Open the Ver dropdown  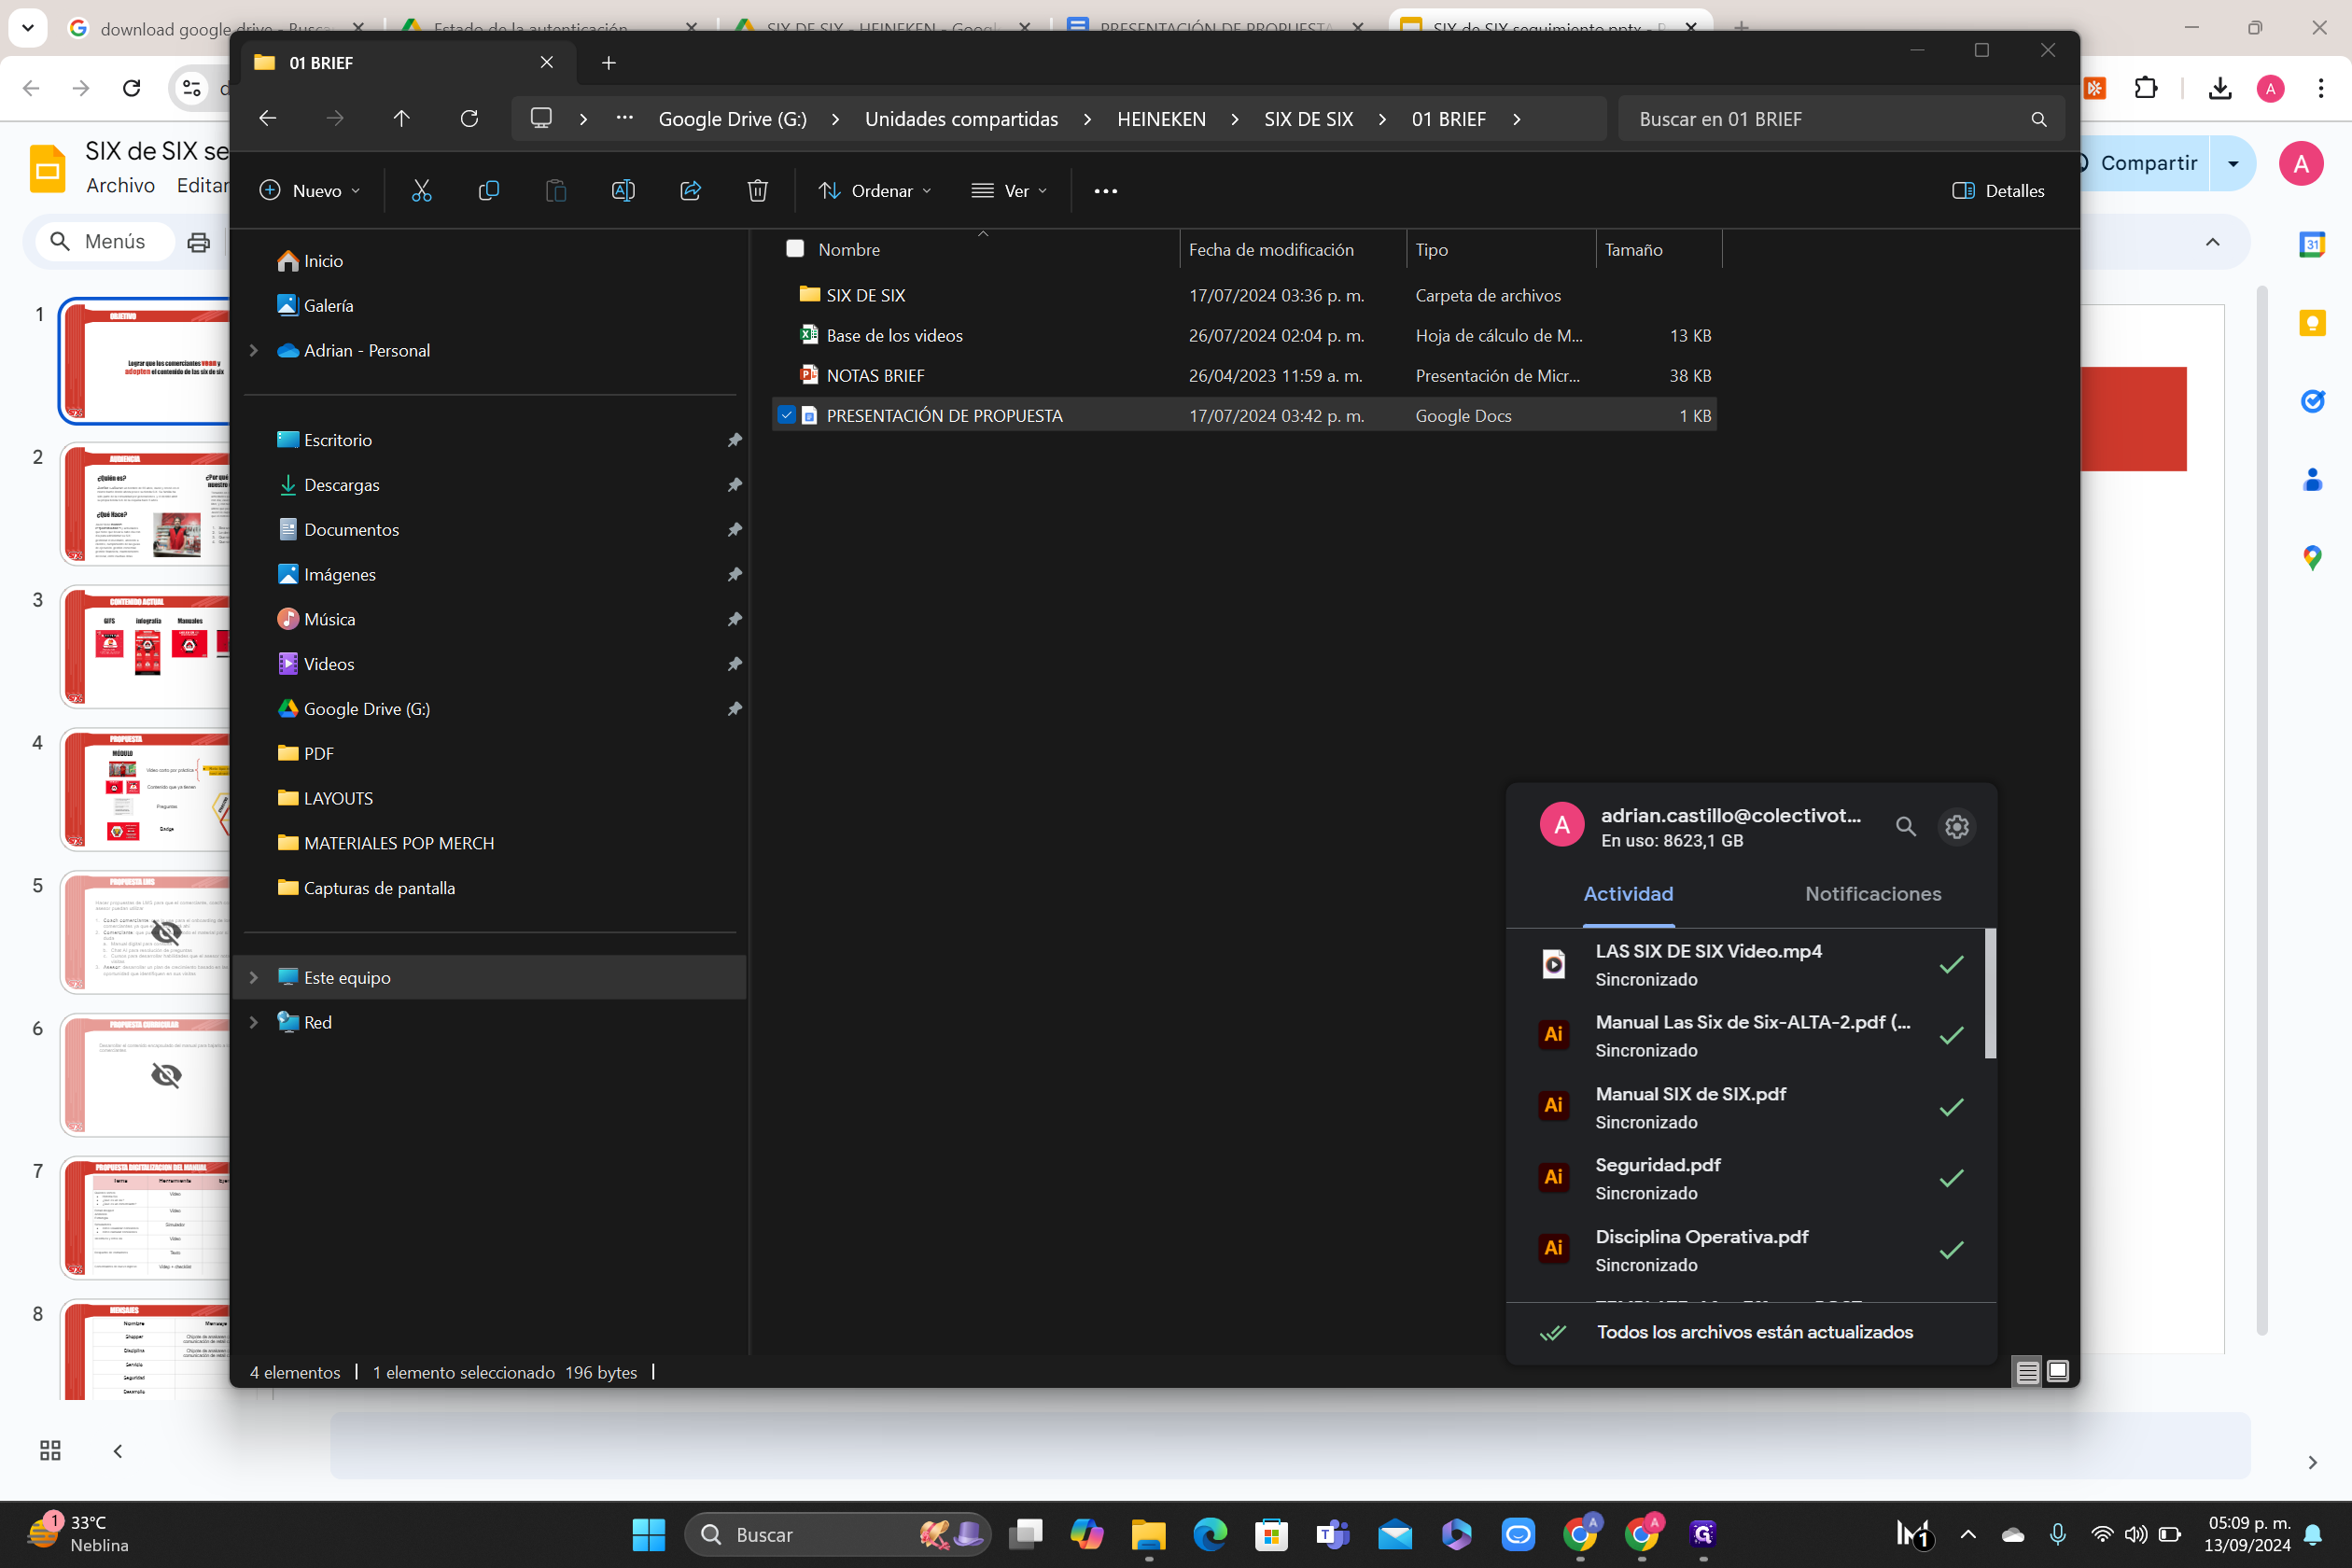(1009, 191)
